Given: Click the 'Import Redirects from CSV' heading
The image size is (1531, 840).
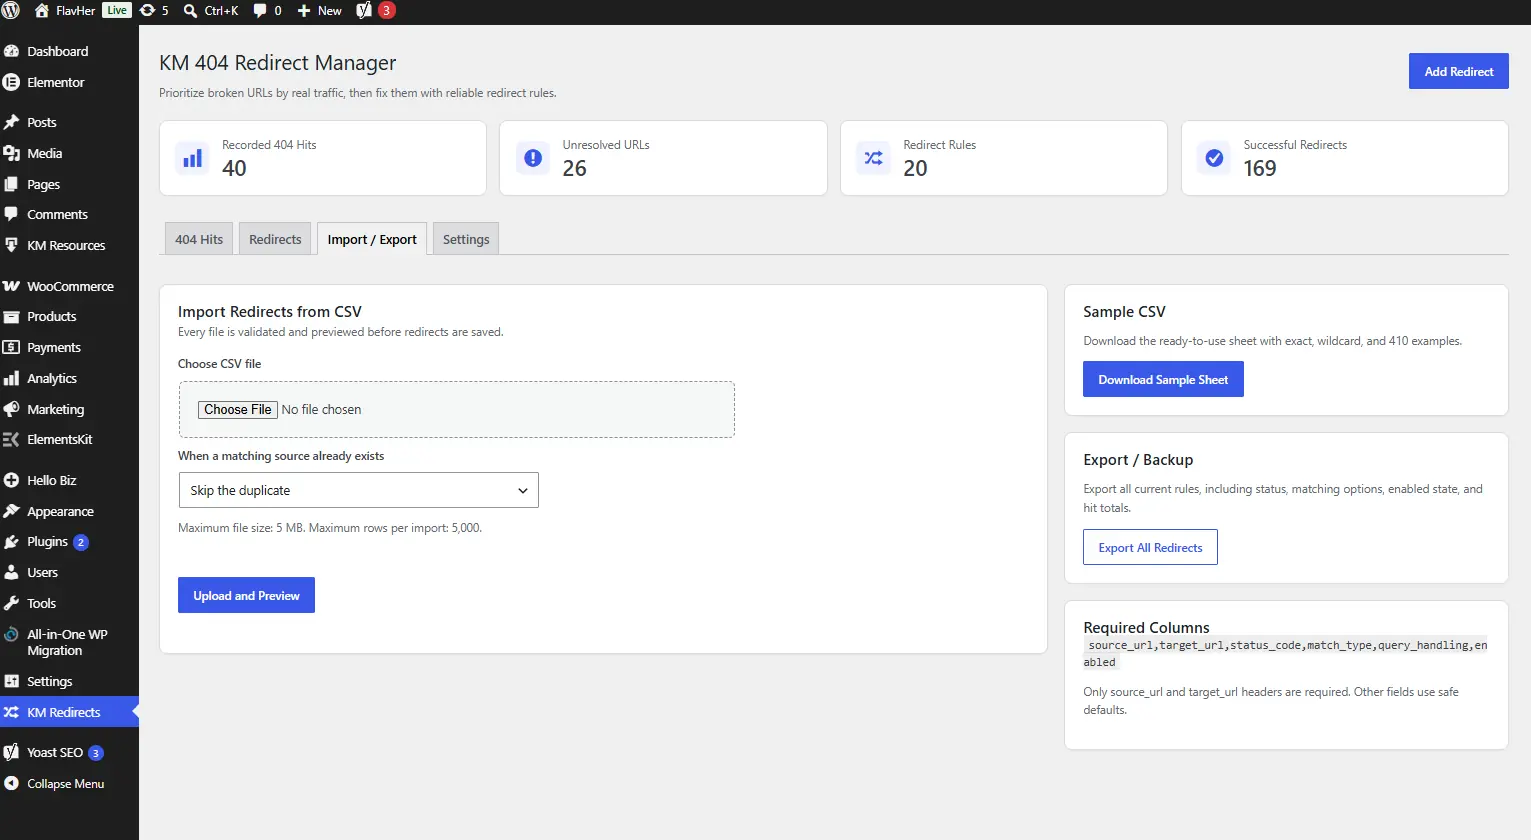Looking at the screenshot, I should coord(270,311).
